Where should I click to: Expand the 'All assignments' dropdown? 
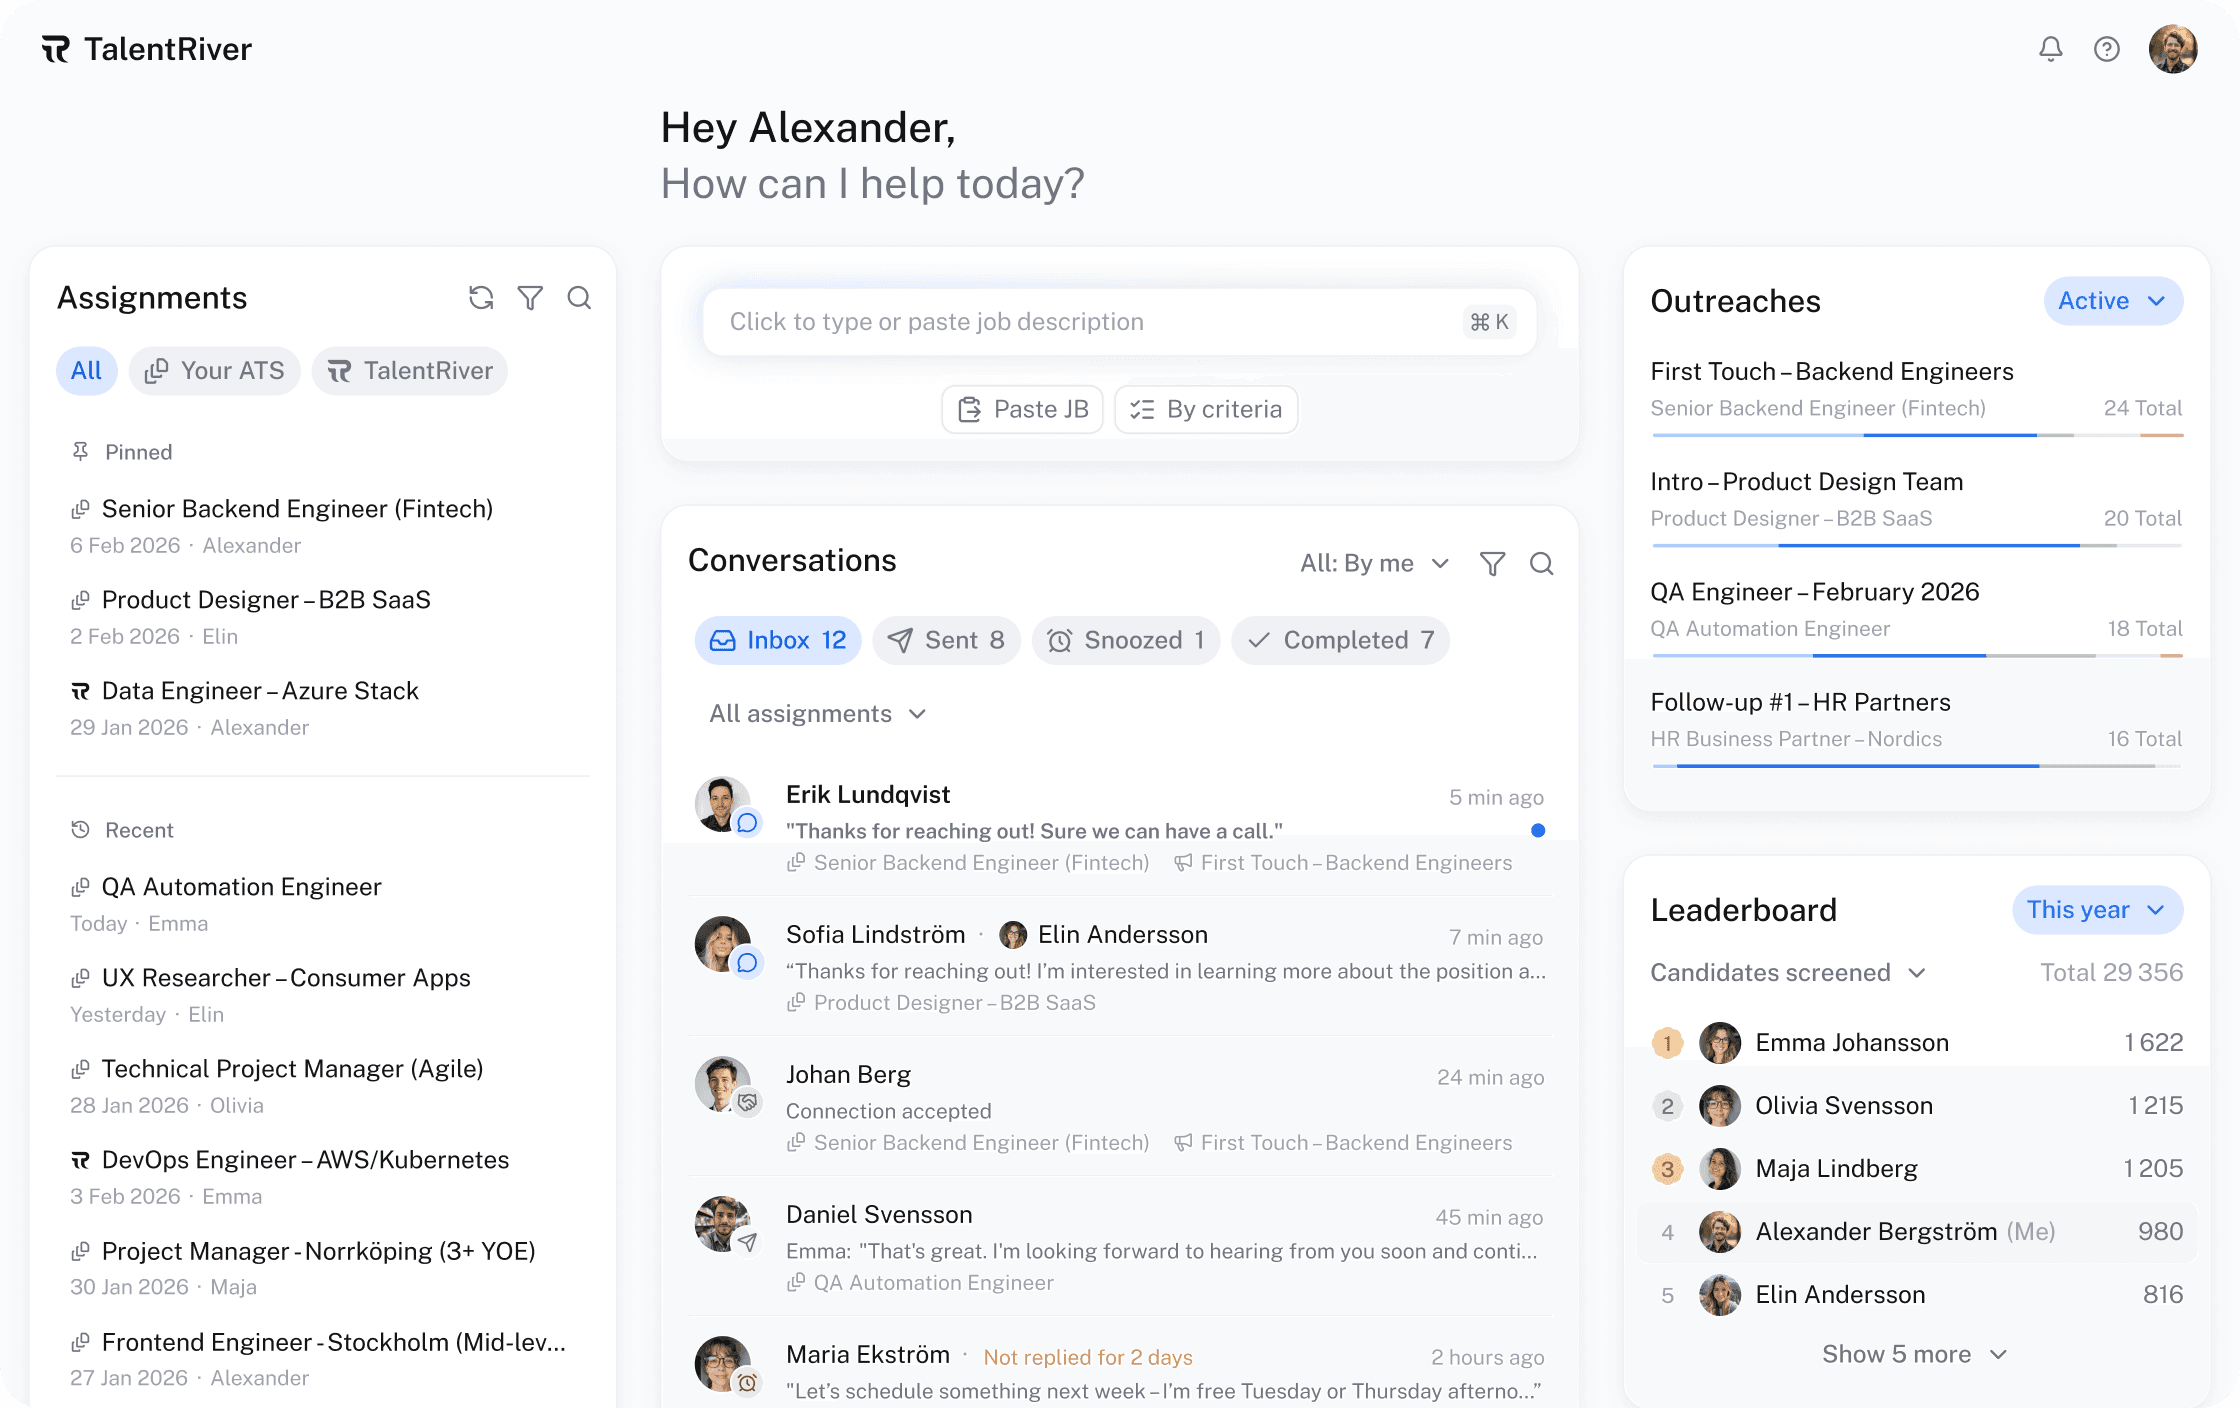point(817,713)
